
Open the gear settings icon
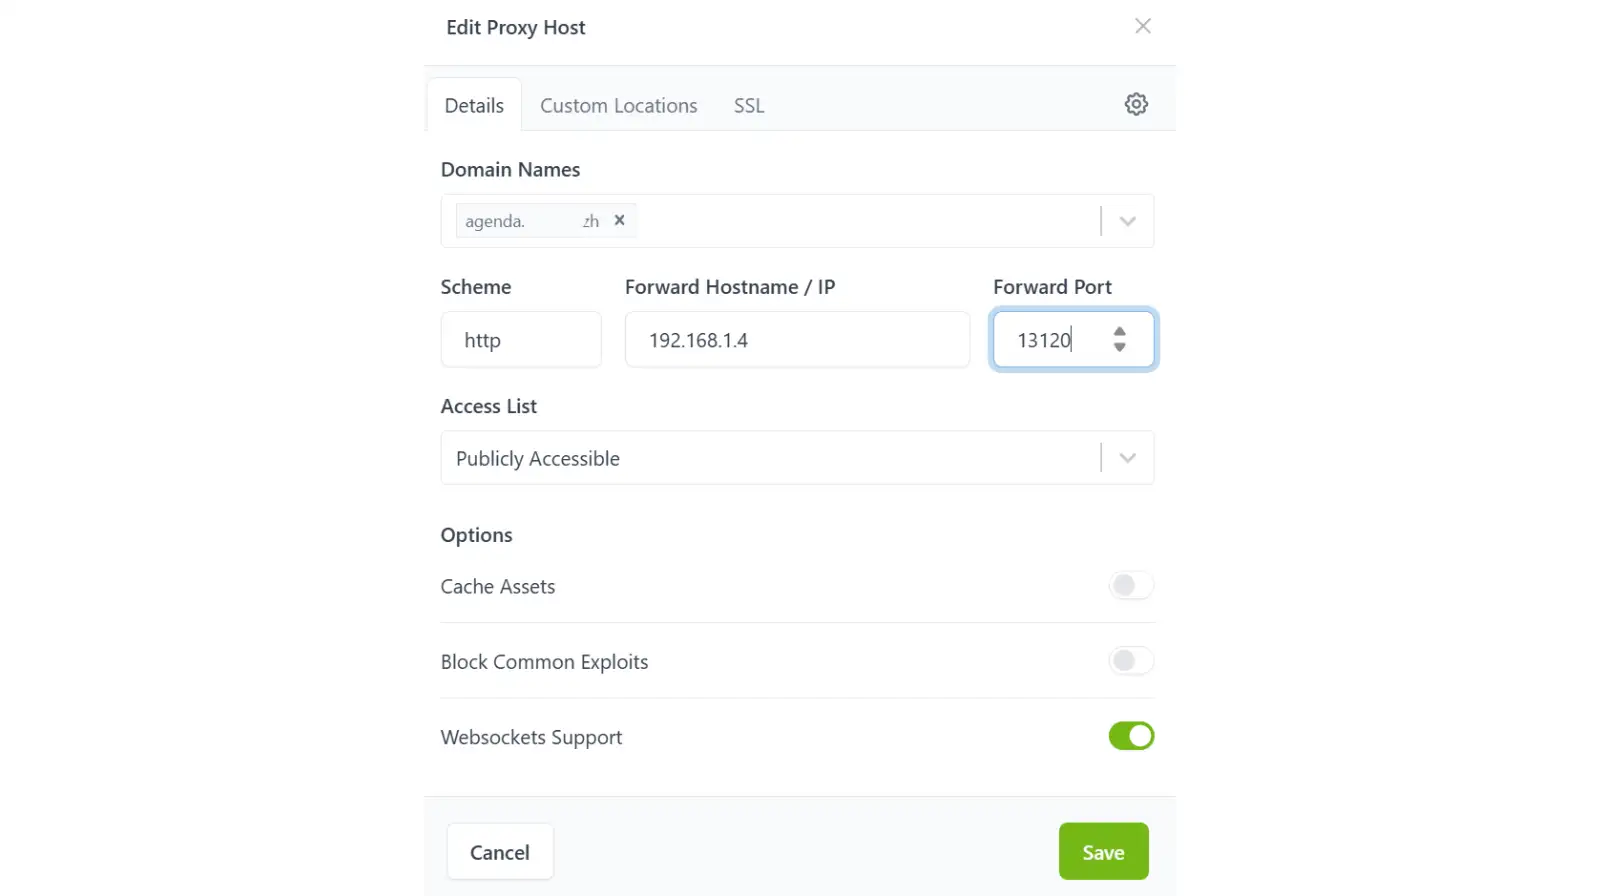coord(1135,103)
